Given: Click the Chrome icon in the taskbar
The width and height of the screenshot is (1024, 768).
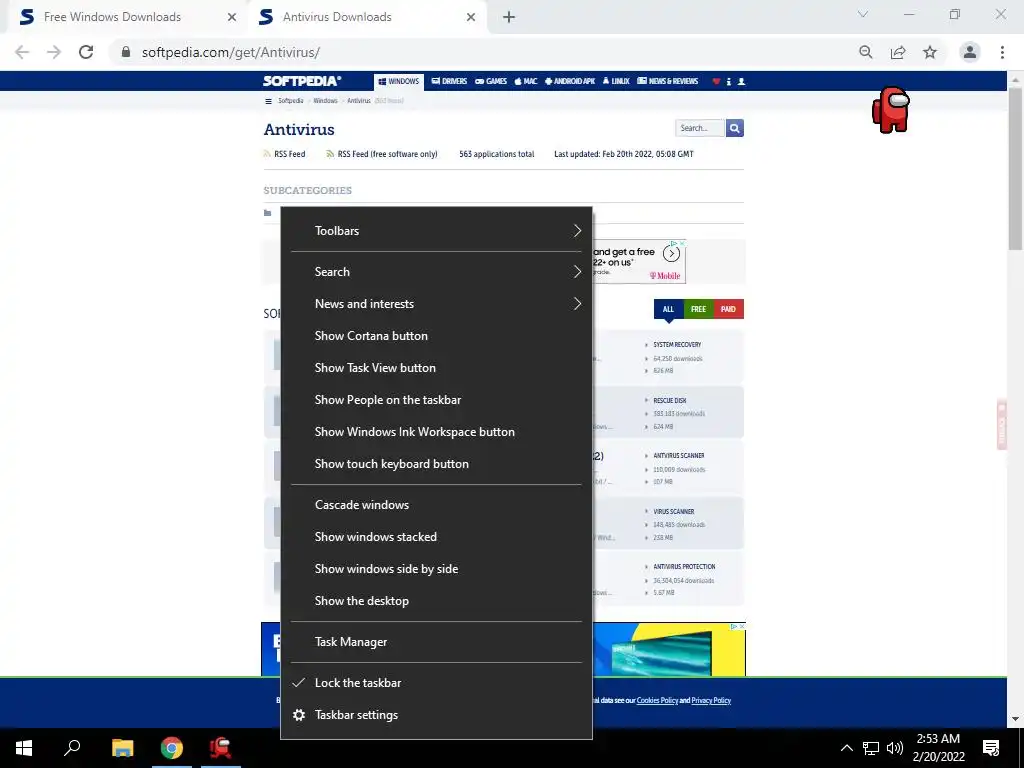Looking at the screenshot, I should tap(172, 748).
